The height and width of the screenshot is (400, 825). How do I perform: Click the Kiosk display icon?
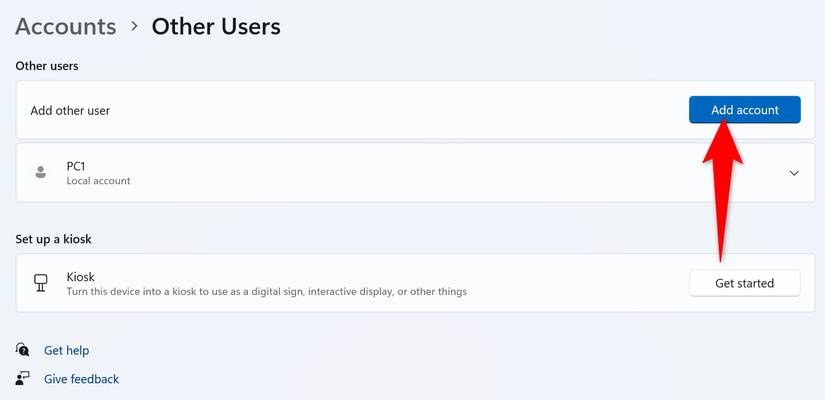[x=41, y=283]
